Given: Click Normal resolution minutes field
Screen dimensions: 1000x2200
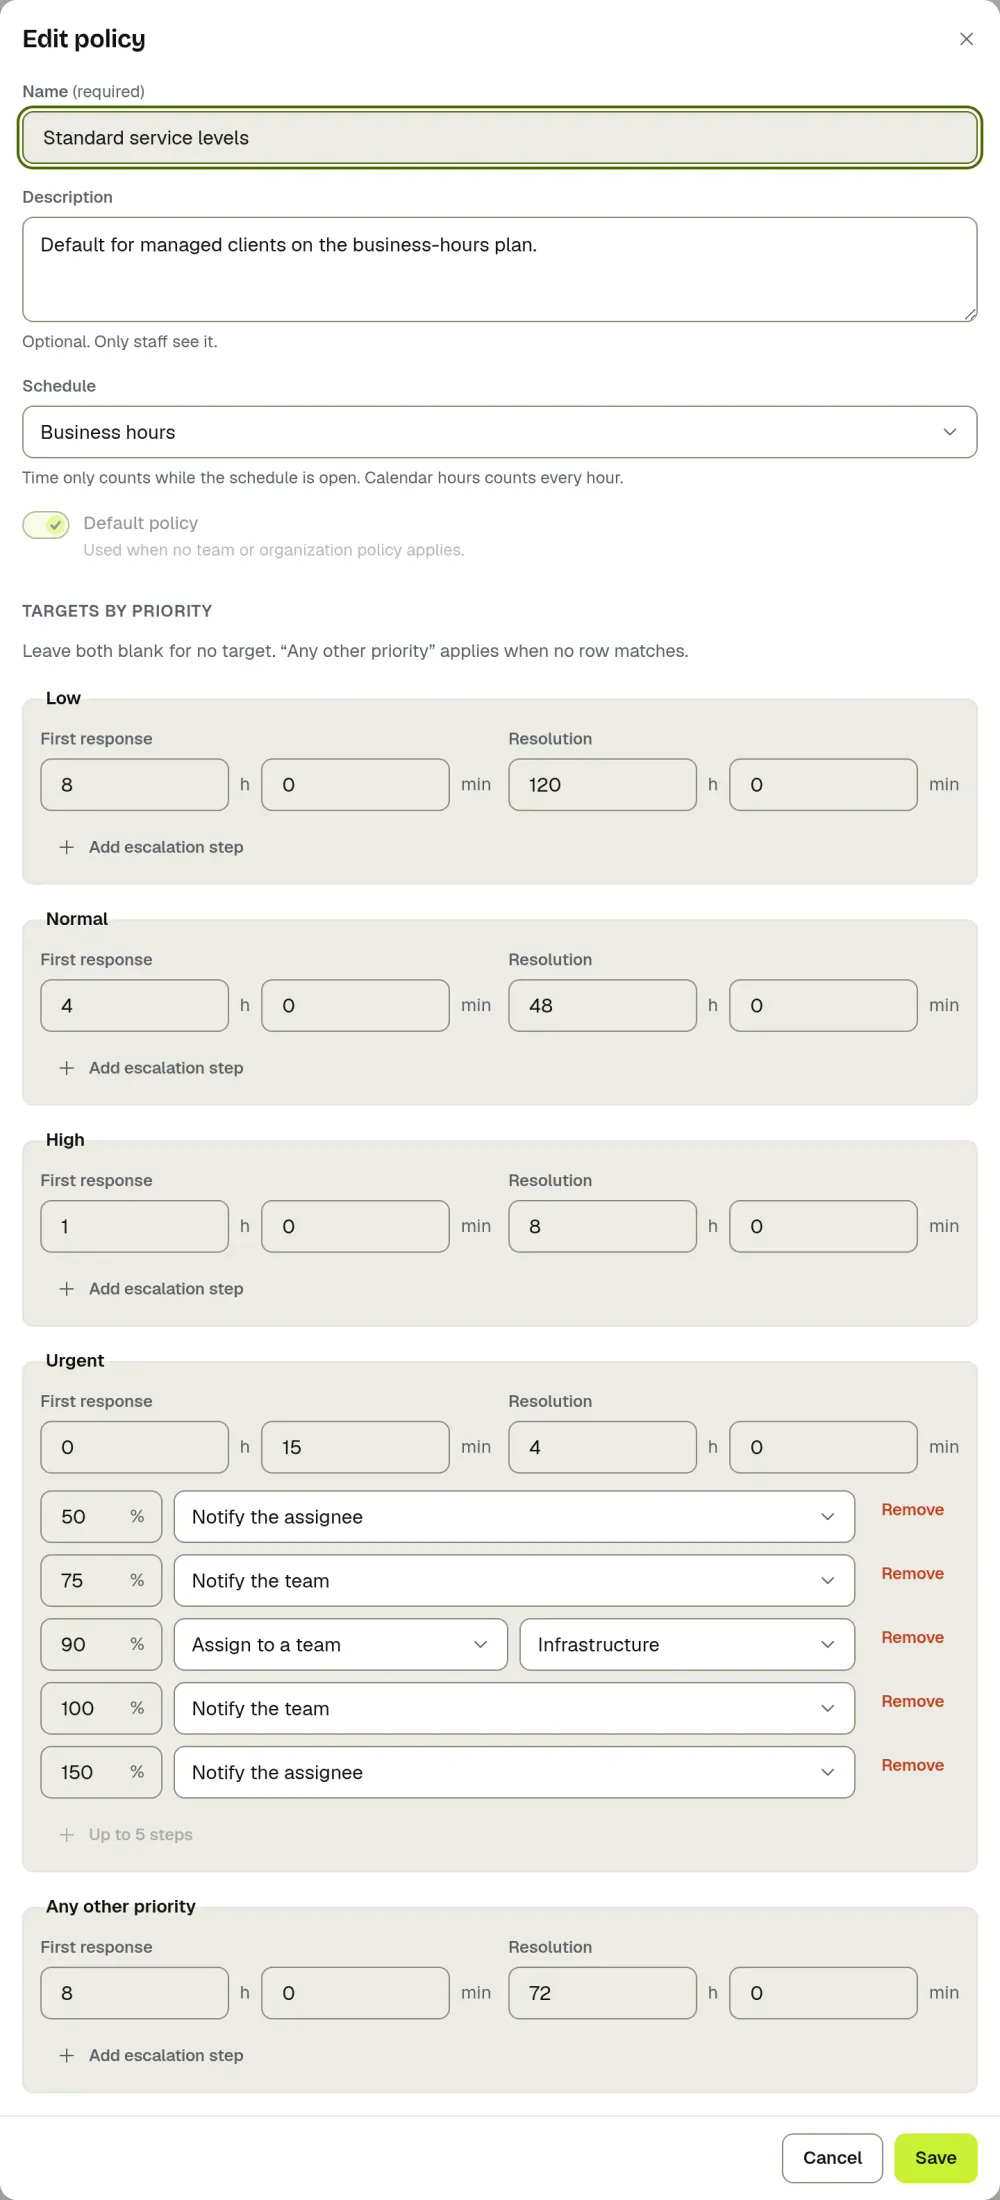Looking at the screenshot, I should [823, 1006].
